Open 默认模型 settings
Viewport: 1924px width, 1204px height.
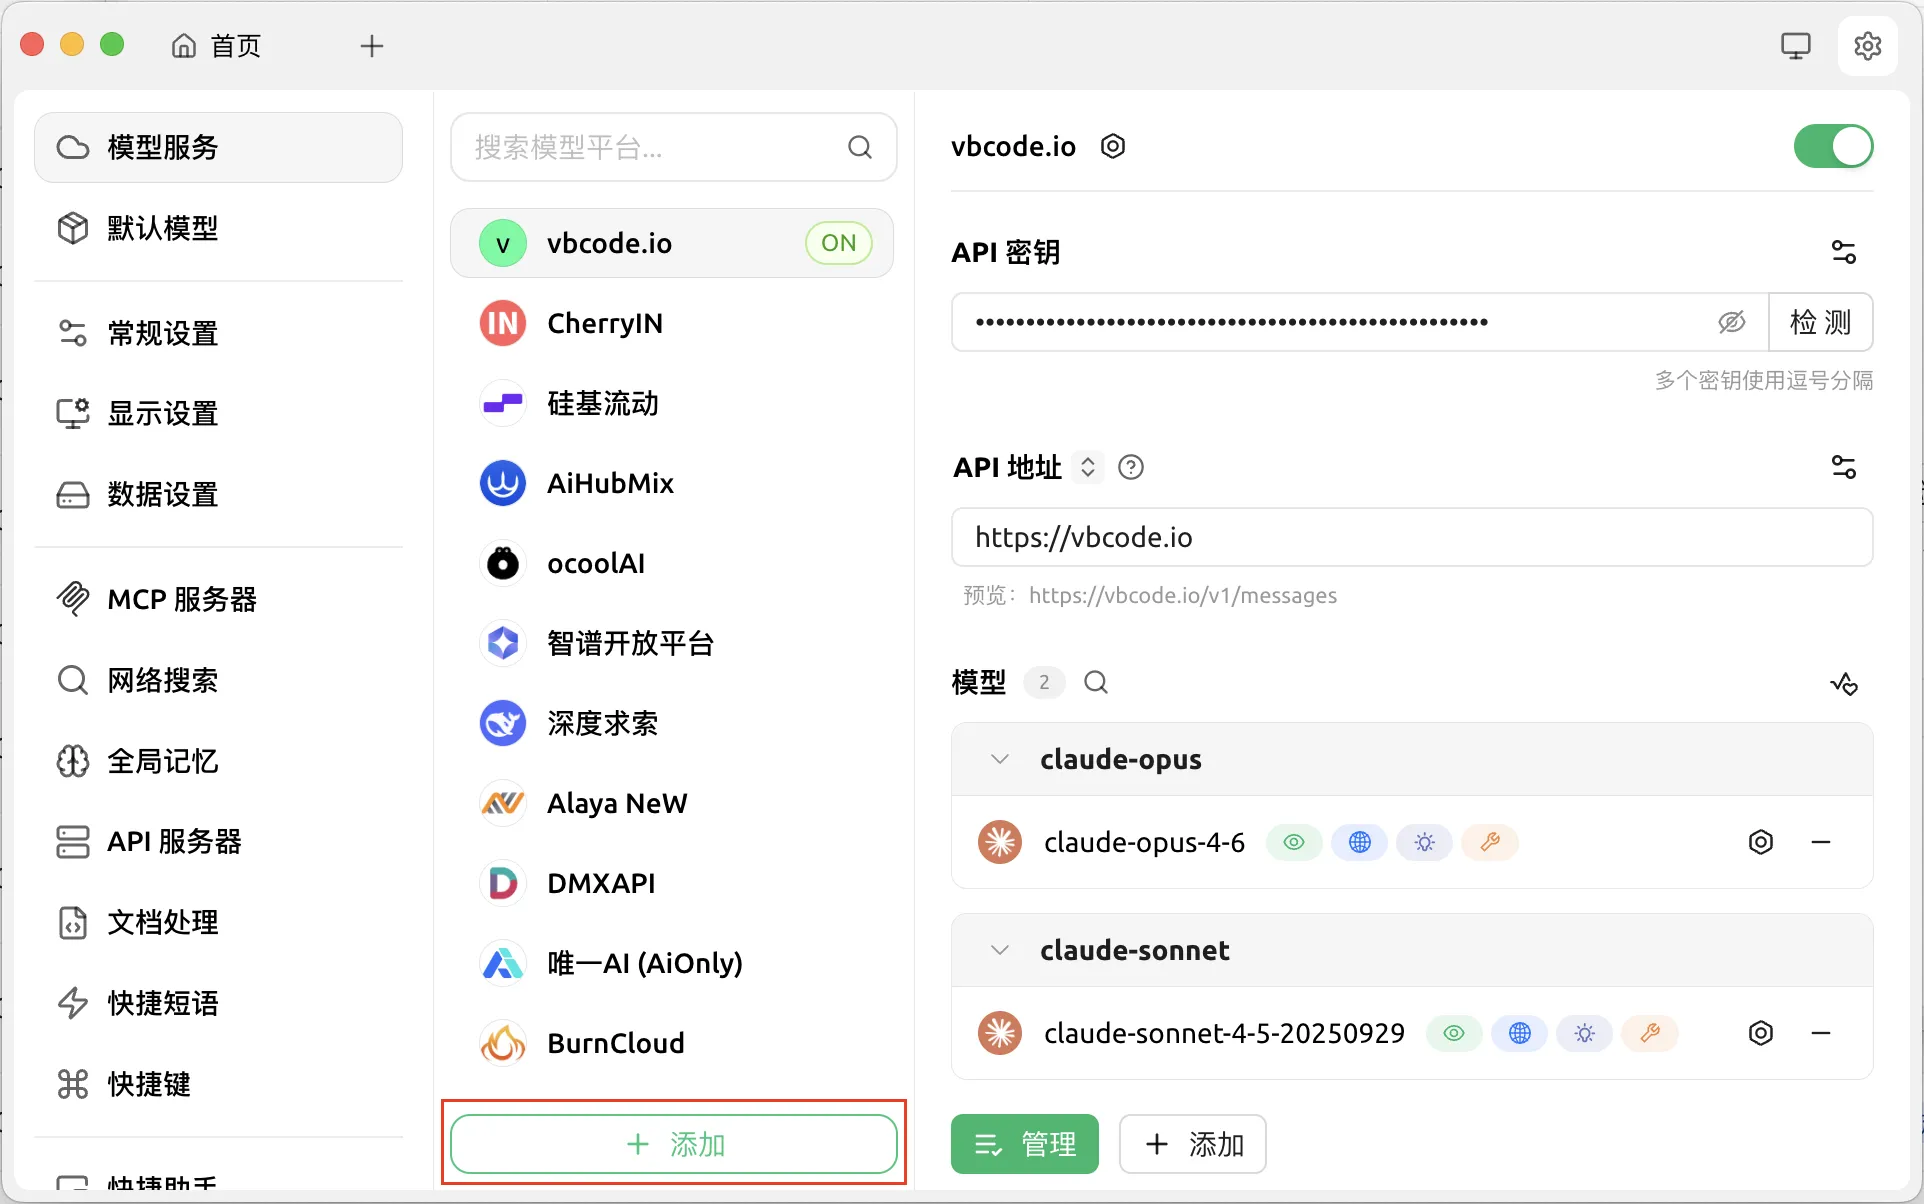click(x=218, y=228)
